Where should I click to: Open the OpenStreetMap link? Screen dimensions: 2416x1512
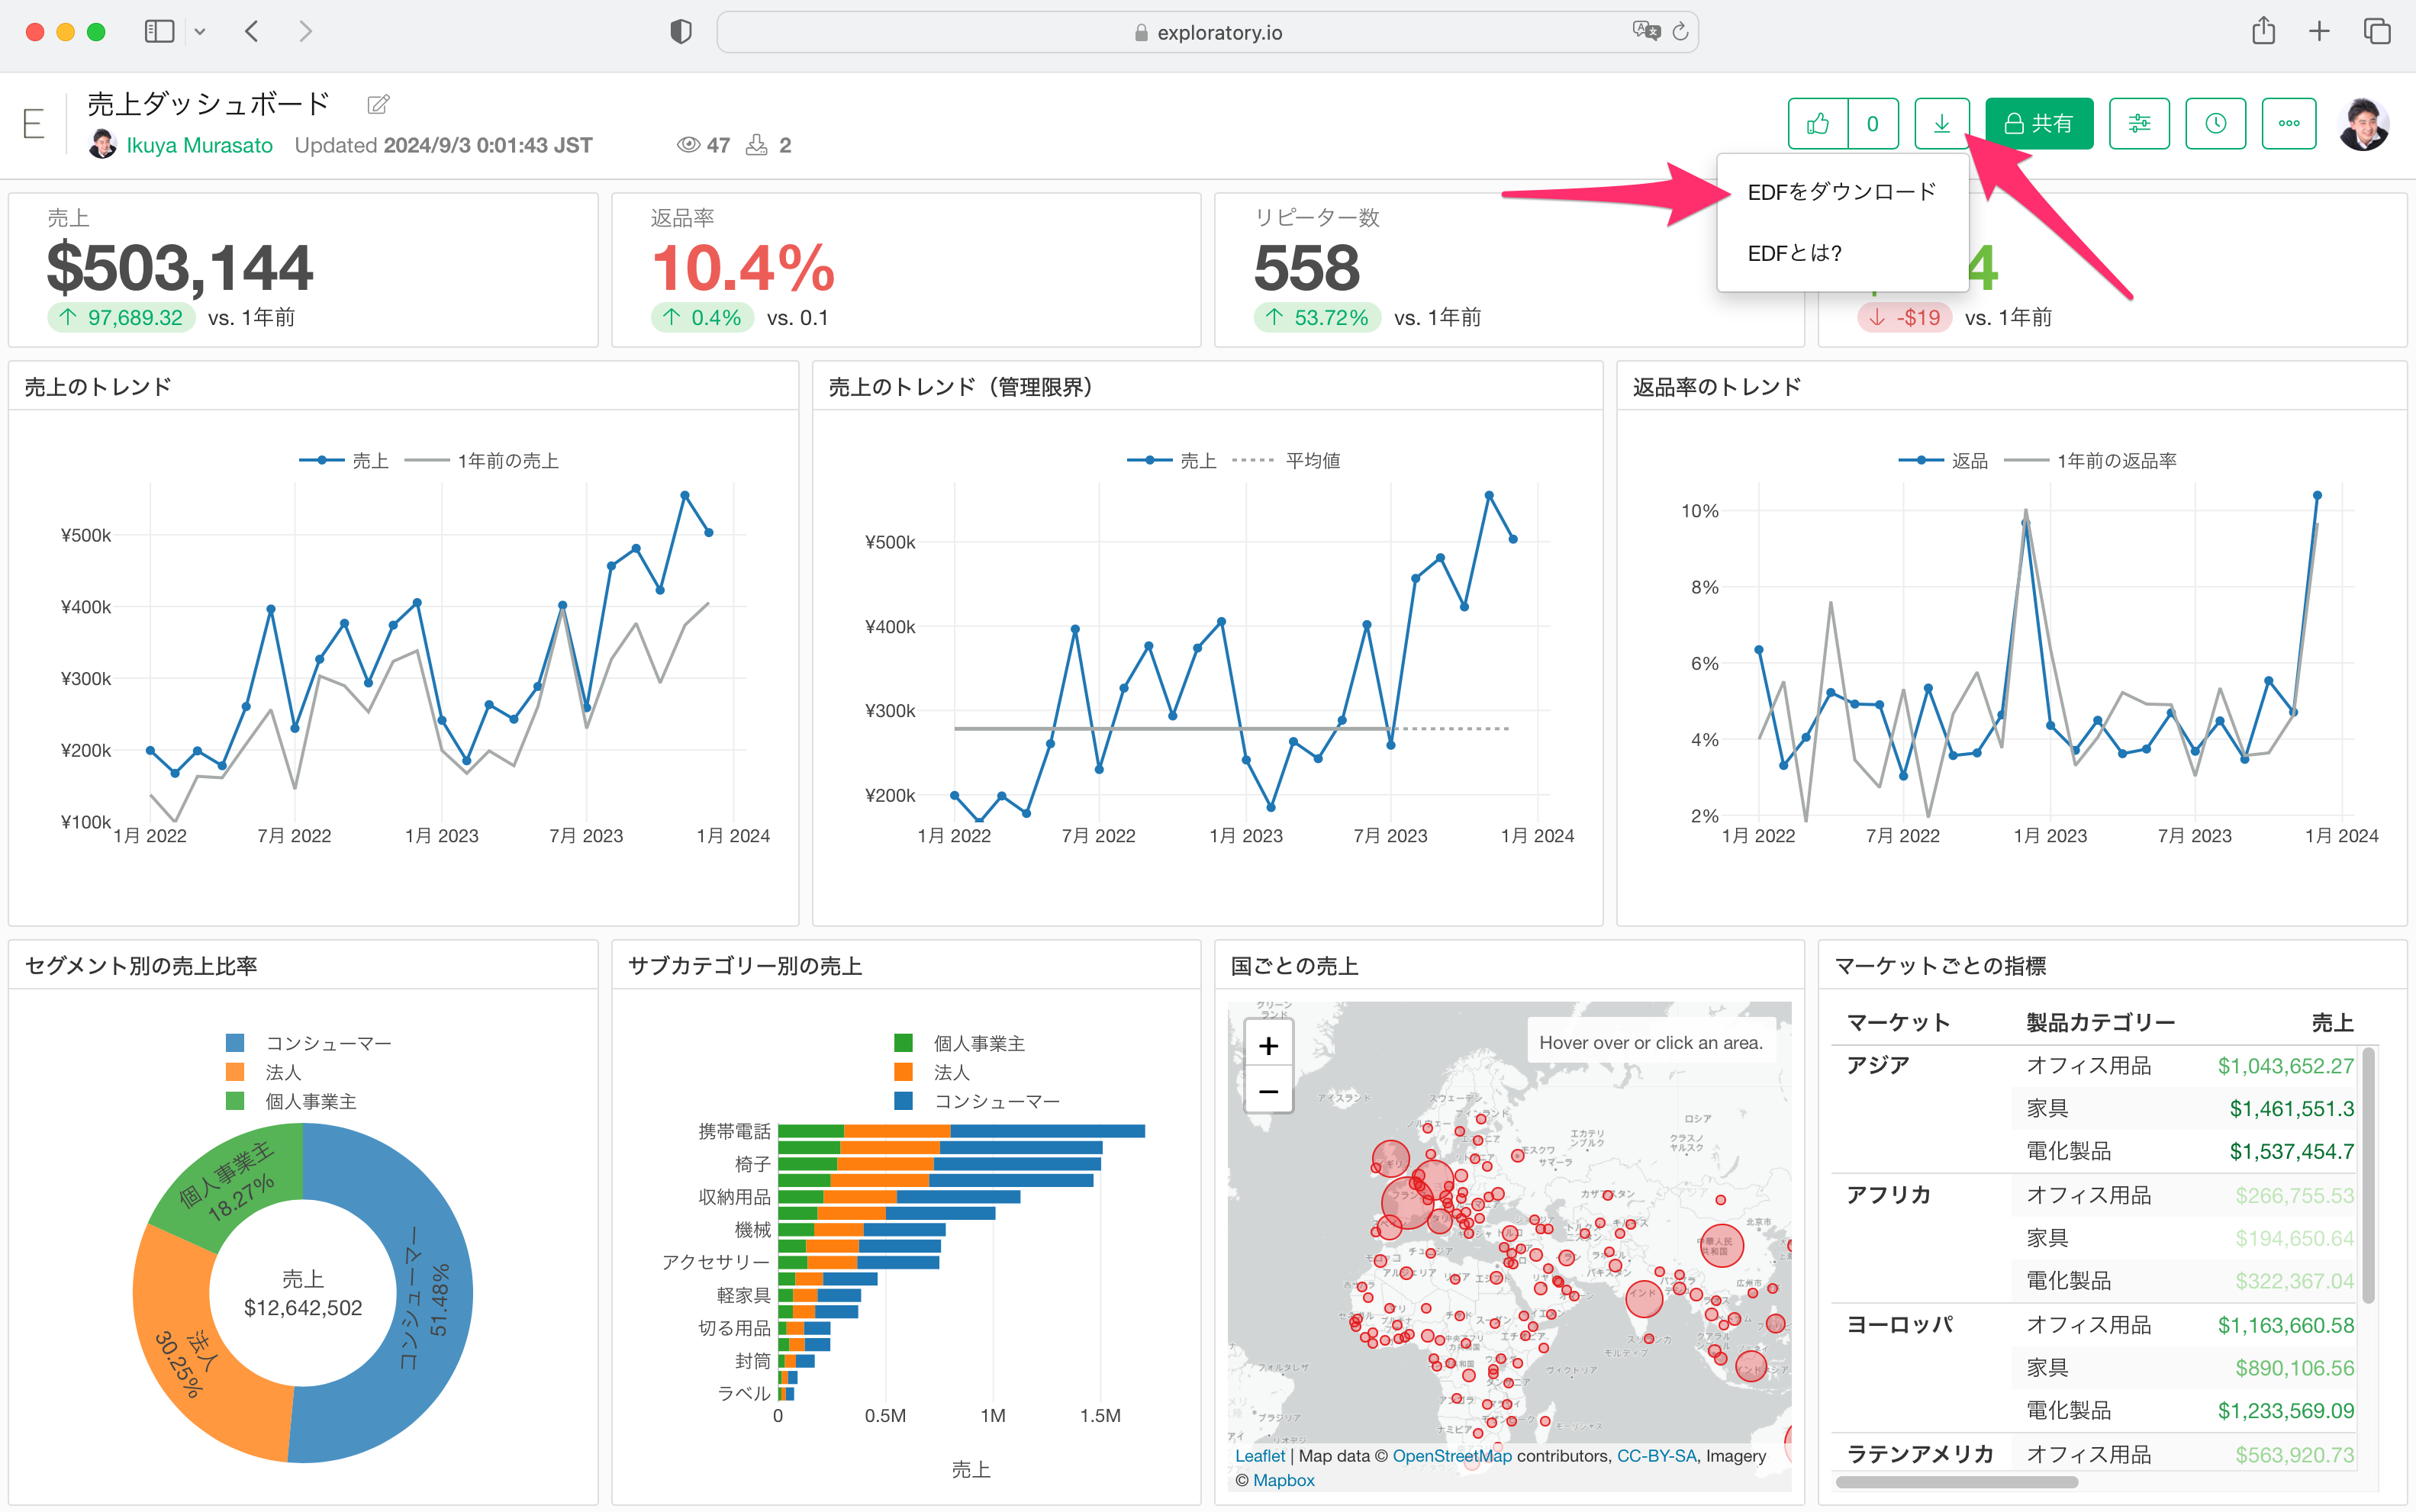(x=1452, y=1456)
